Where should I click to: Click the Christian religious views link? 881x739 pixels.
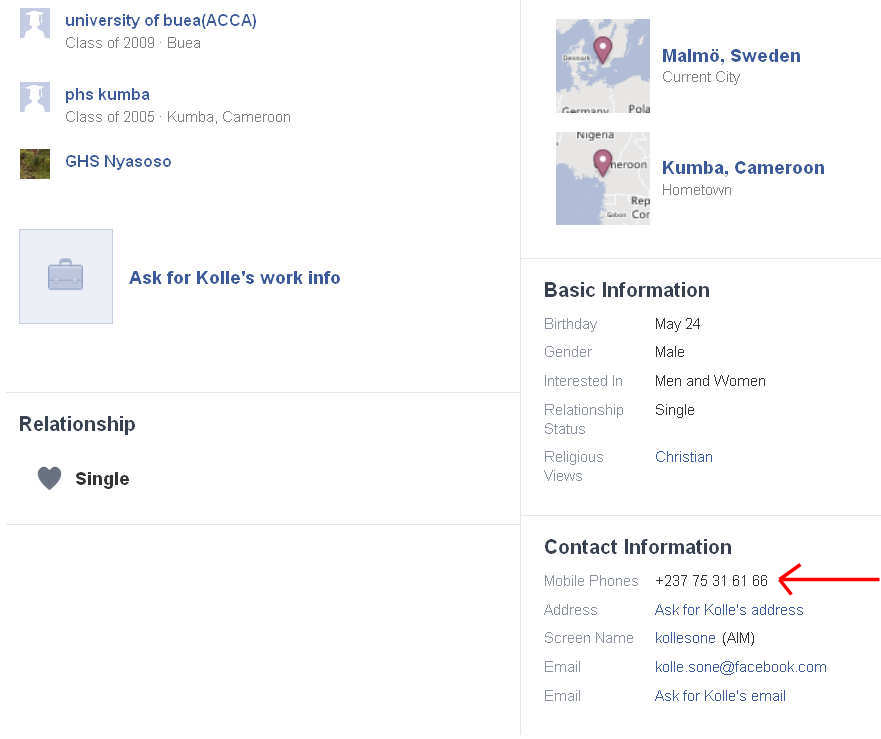pyautogui.click(x=684, y=457)
